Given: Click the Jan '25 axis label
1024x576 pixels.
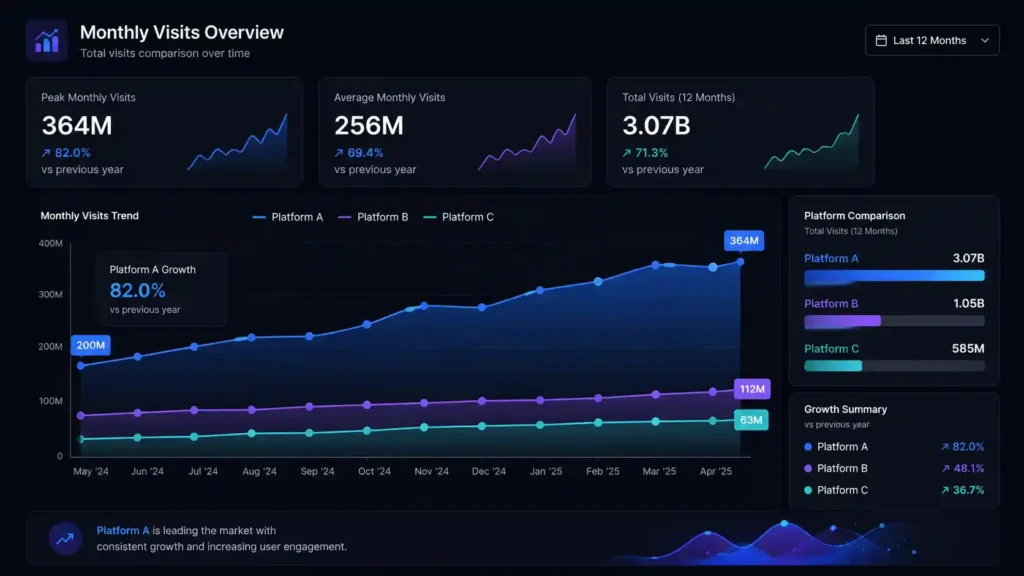Looking at the screenshot, I should click(546, 471).
